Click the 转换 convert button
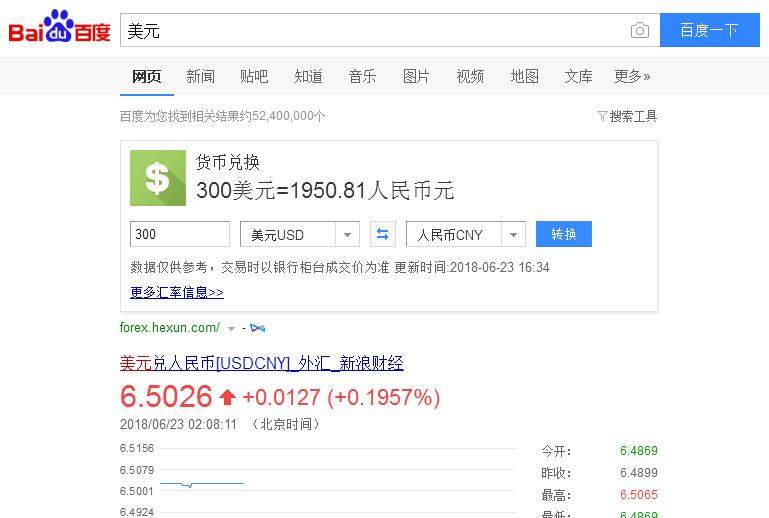Screen dimensions: 769x518 coord(564,234)
